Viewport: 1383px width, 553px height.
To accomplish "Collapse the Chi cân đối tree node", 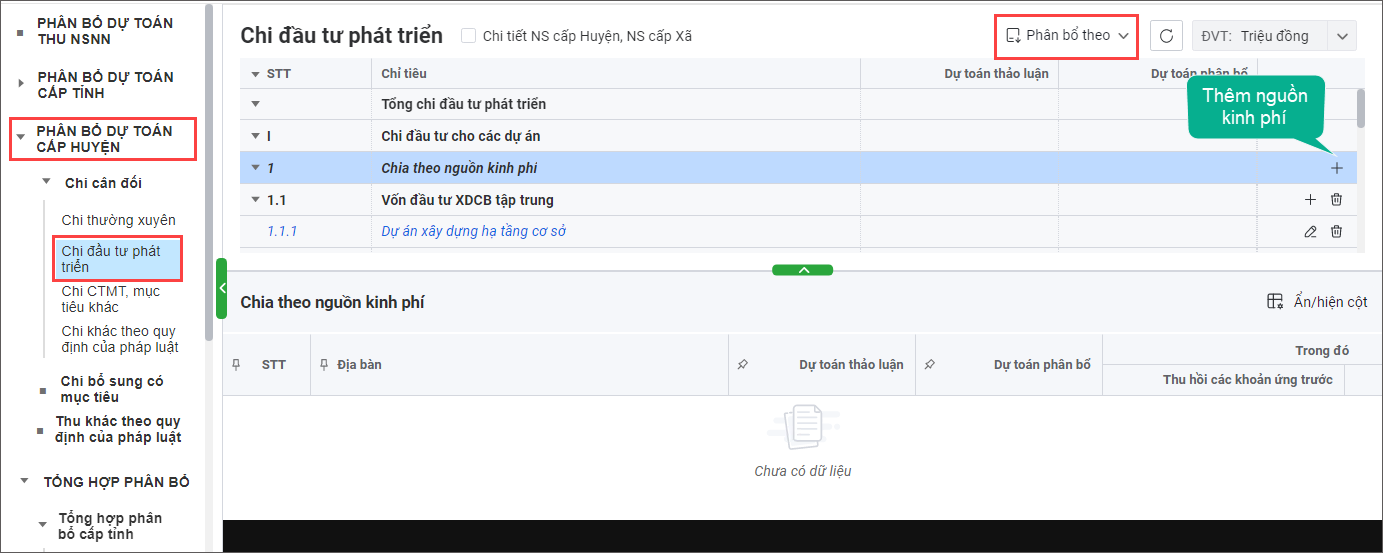I will [x=46, y=182].
